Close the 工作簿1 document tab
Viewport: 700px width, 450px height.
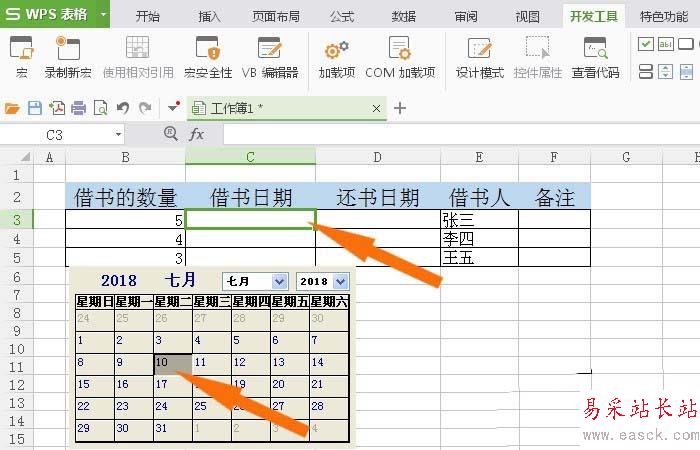[x=376, y=108]
